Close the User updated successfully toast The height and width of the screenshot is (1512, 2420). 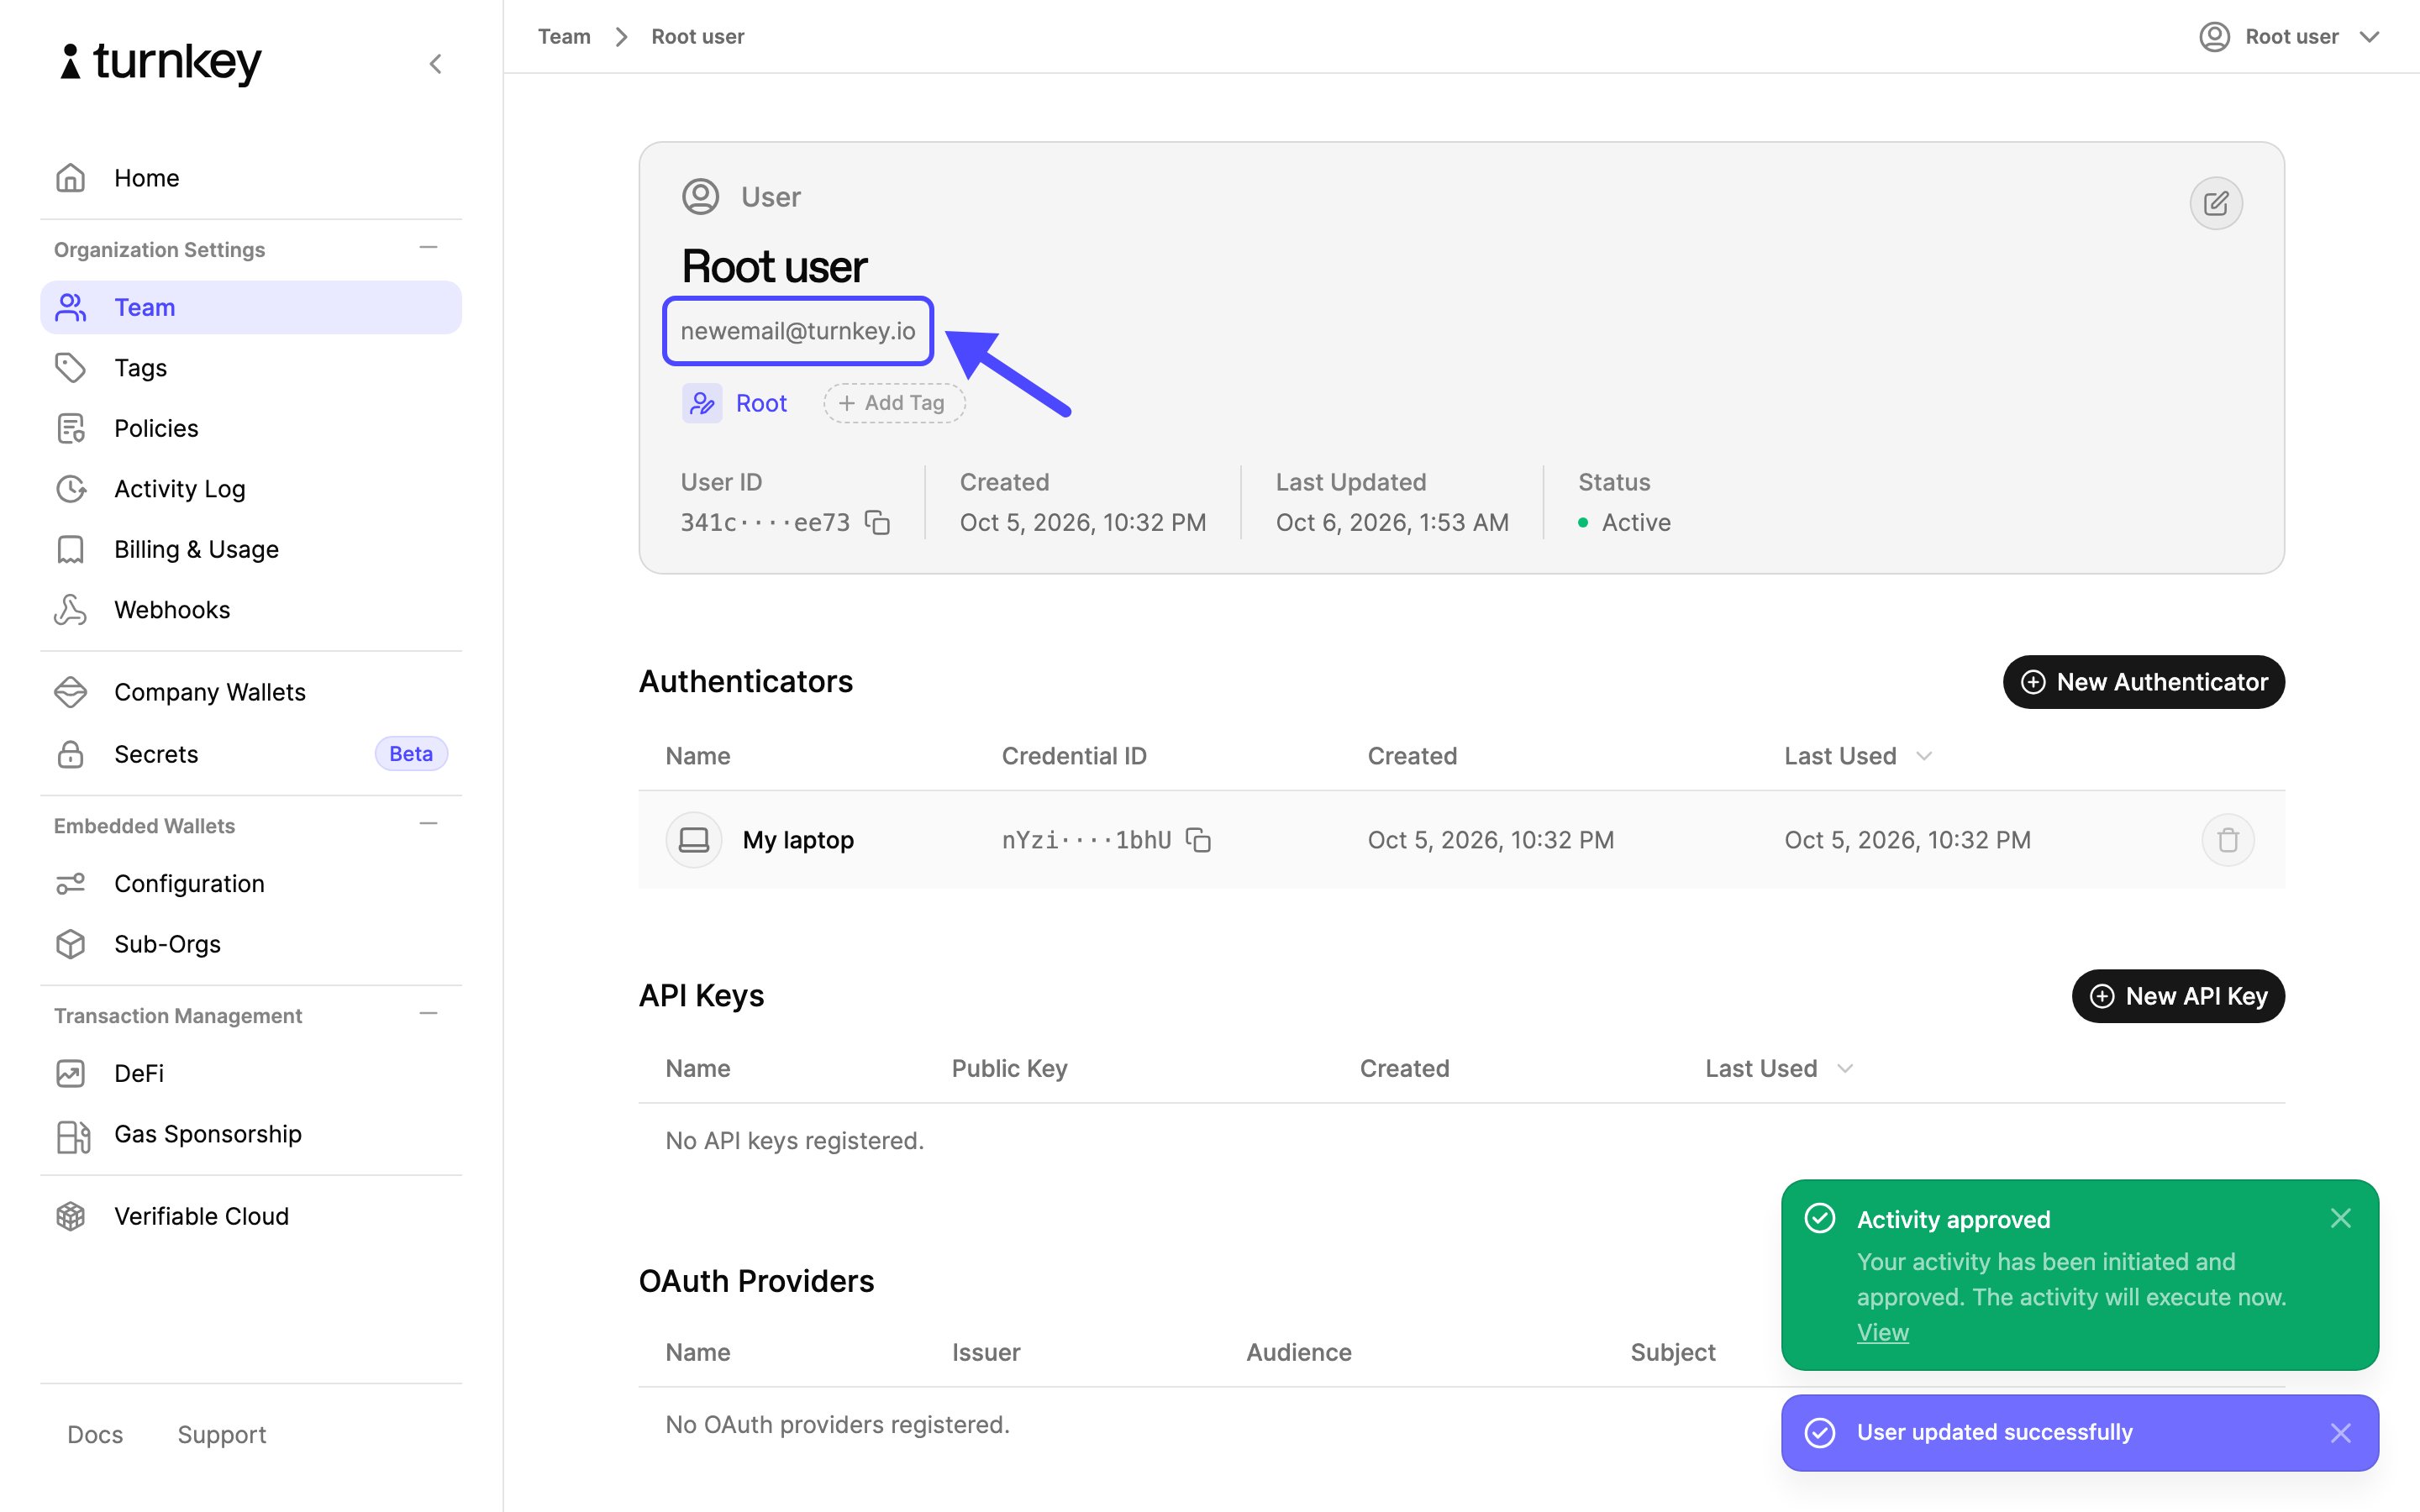[x=2340, y=1433]
